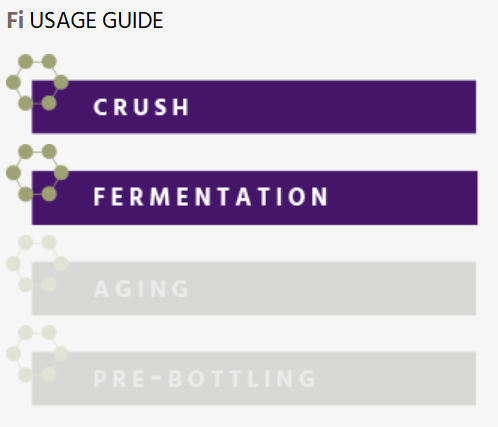Select the purple Crush stage bar
This screenshot has height=427, width=498.
254,107
